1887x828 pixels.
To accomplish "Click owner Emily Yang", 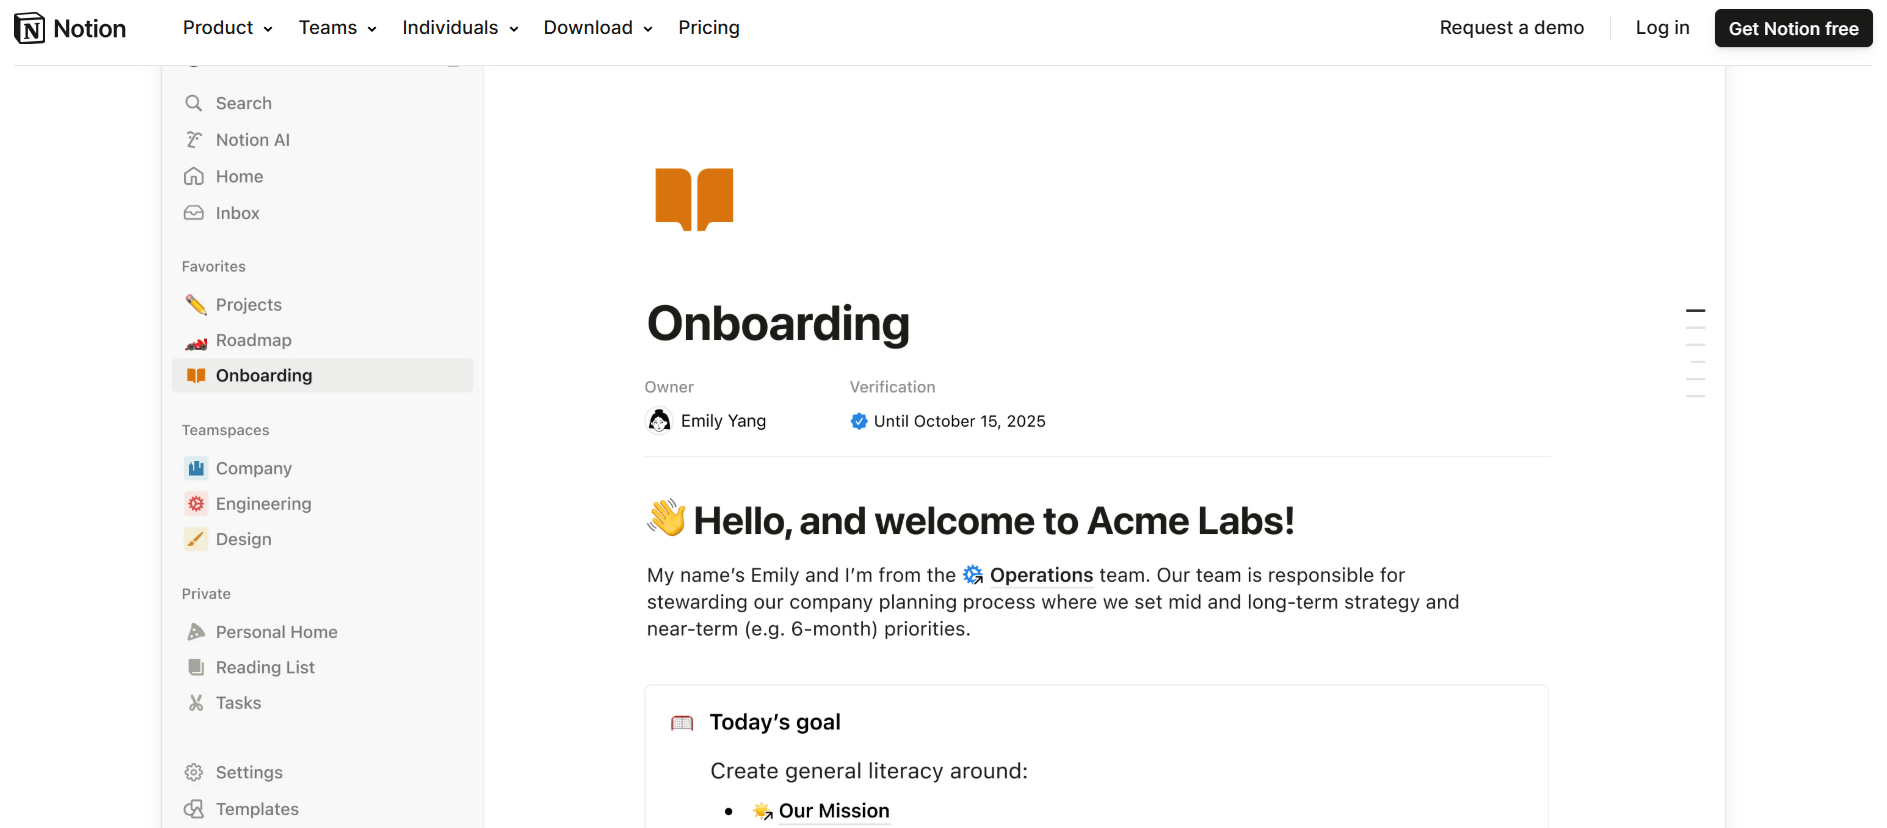I will click(723, 421).
